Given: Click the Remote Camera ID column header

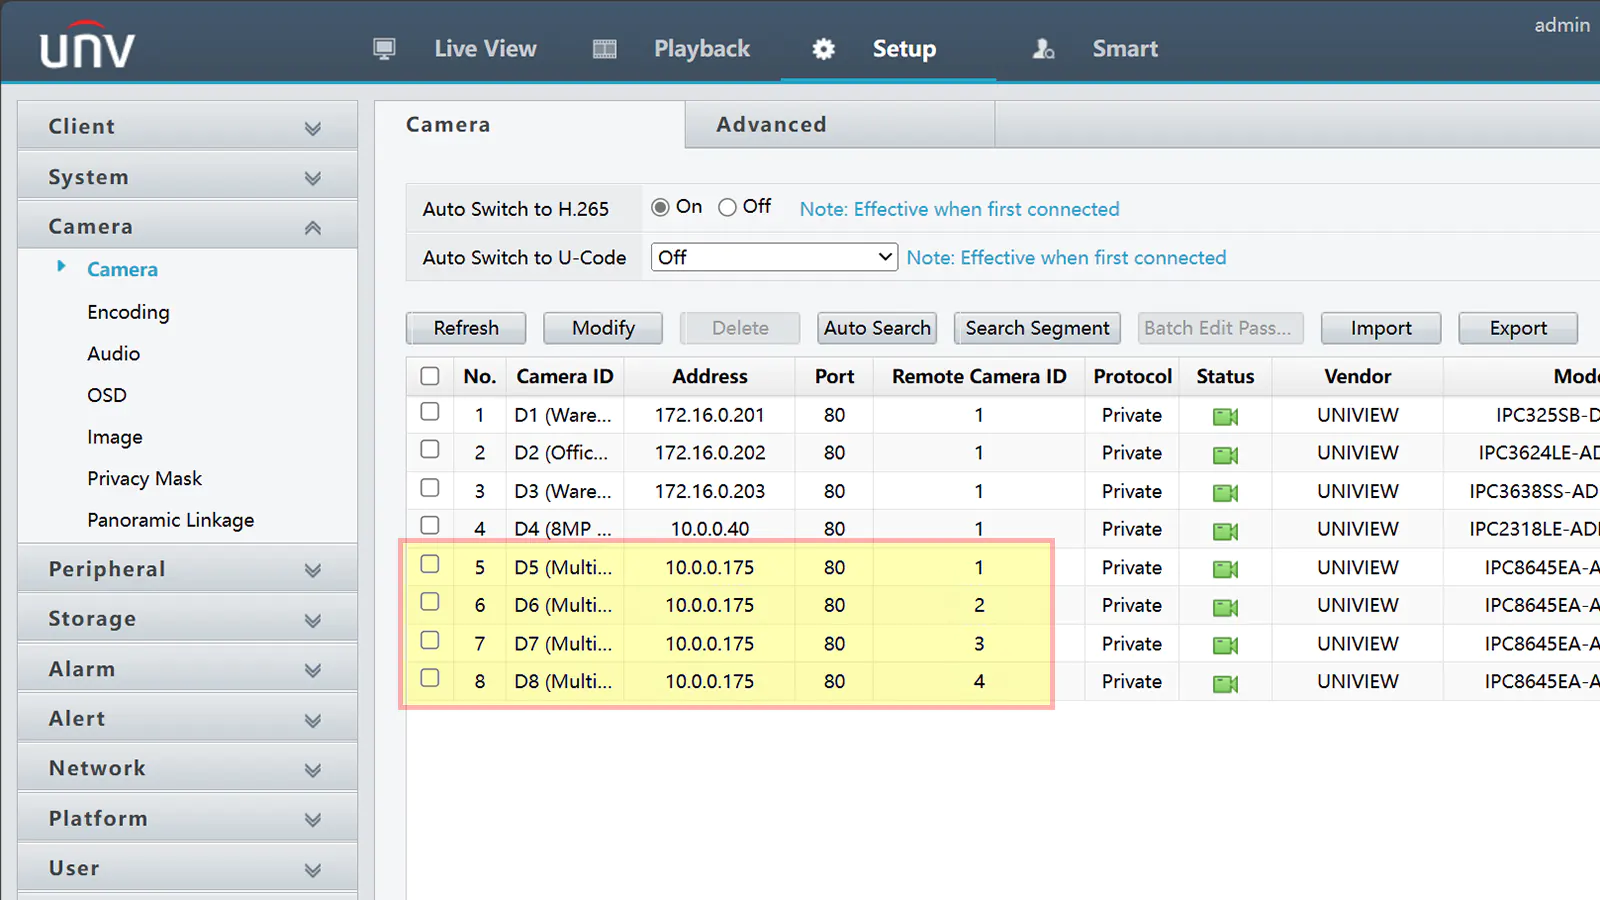Looking at the screenshot, I should (x=979, y=376).
